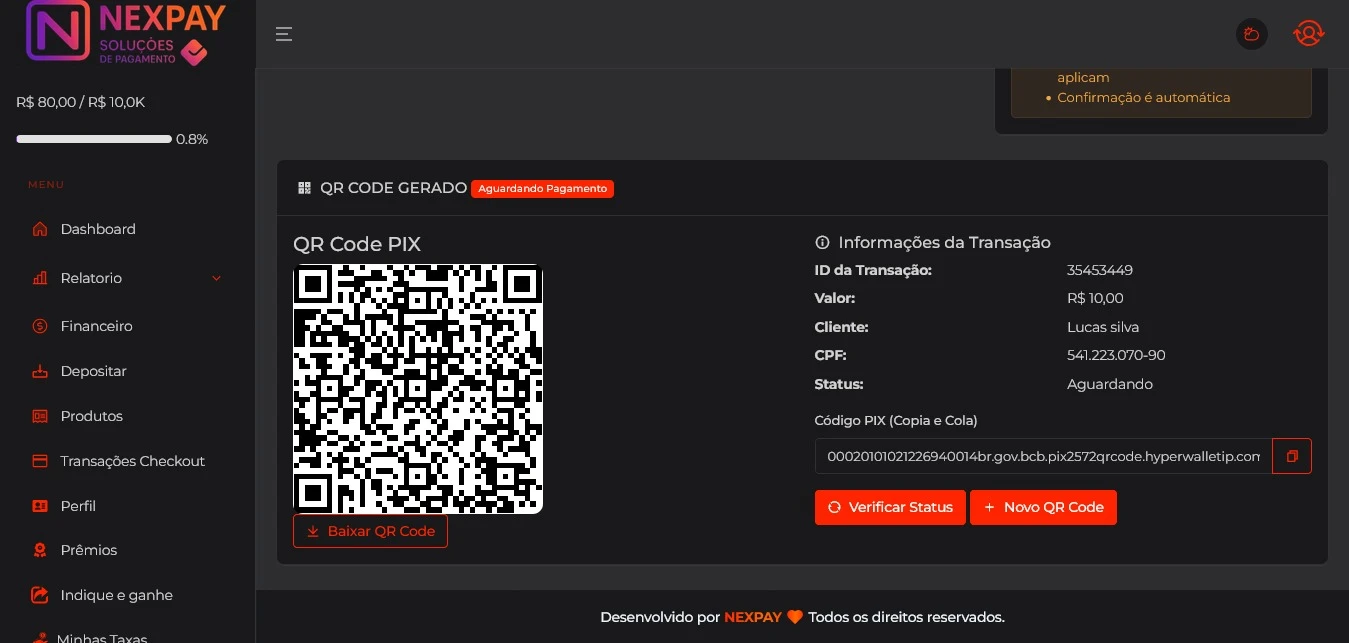Open the Relatorio menu item

click(91, 278)
